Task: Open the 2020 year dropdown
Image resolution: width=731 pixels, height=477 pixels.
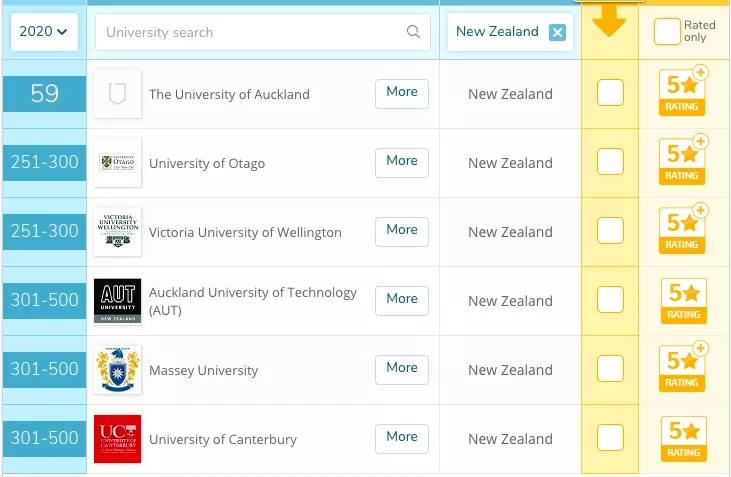Action: 44,32
